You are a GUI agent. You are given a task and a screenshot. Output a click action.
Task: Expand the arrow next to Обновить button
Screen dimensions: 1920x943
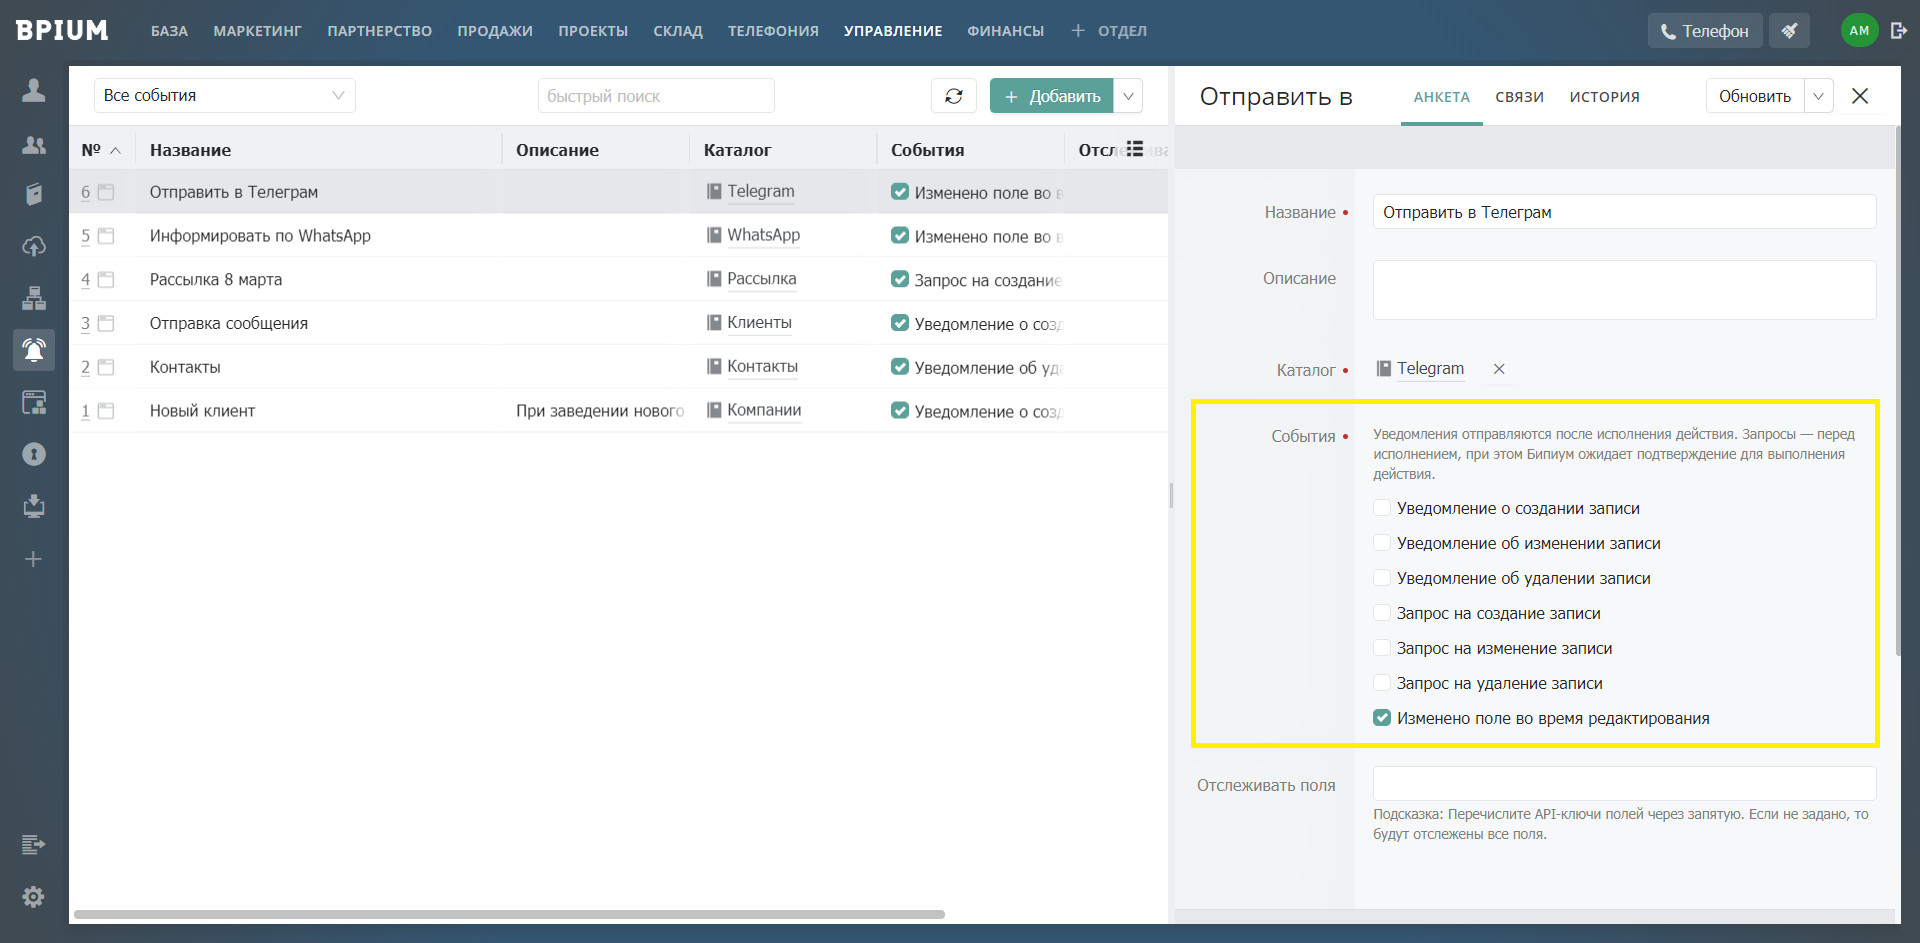click(x=1818, y=96)
